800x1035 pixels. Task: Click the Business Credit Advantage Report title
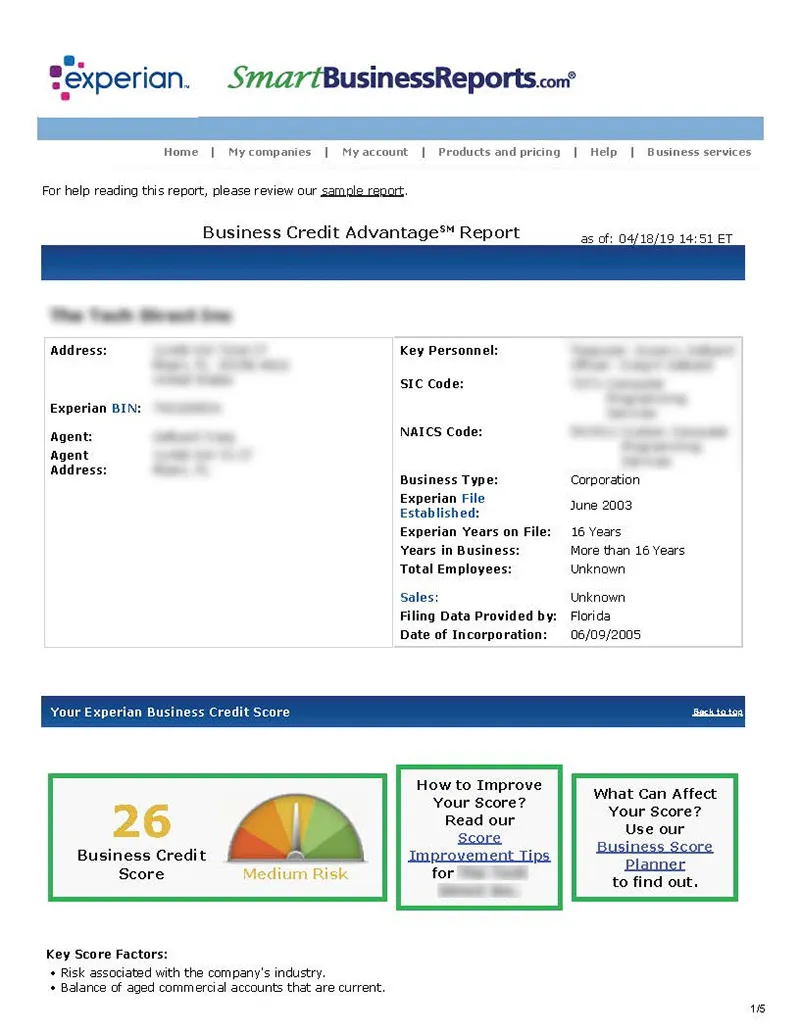click(x=361, y=232)
